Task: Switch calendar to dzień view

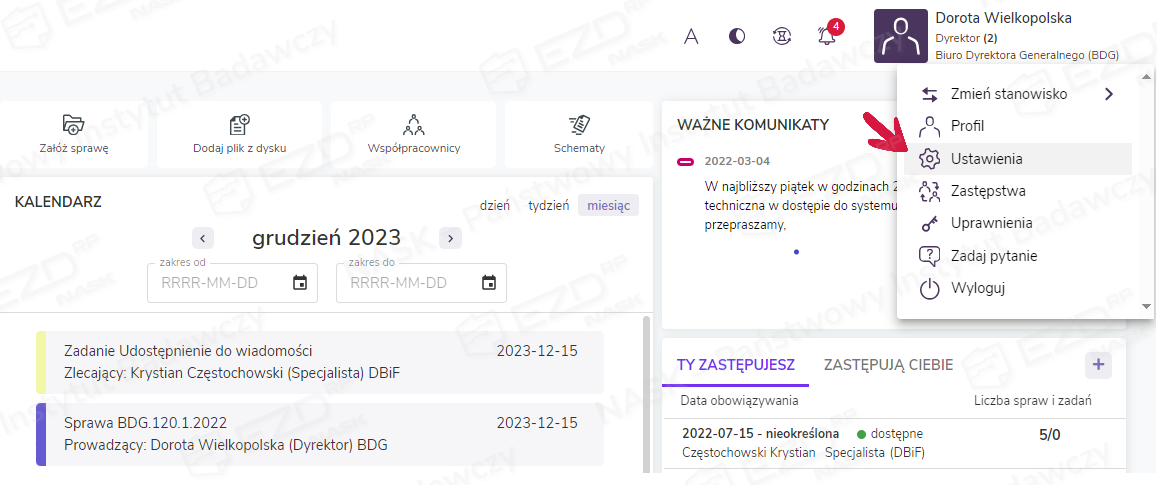Action: point(494,205)
